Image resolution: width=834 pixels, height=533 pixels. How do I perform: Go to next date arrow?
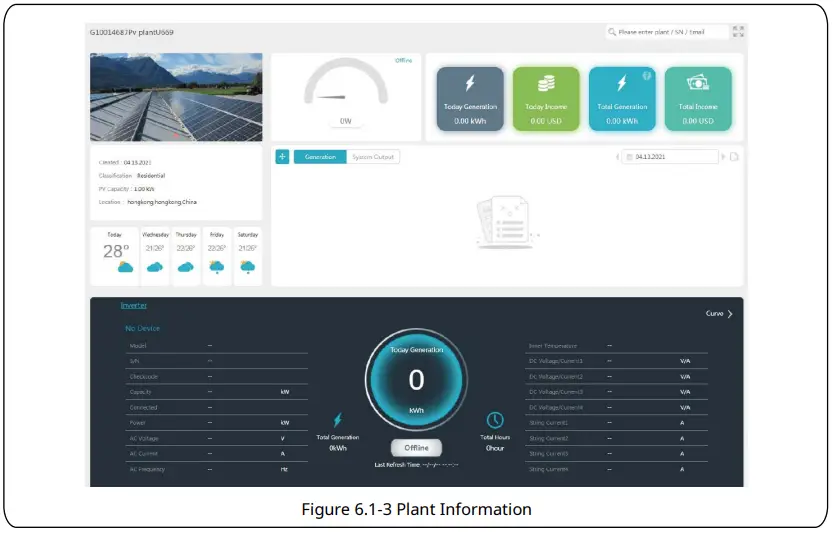click(x=723, y=157)
